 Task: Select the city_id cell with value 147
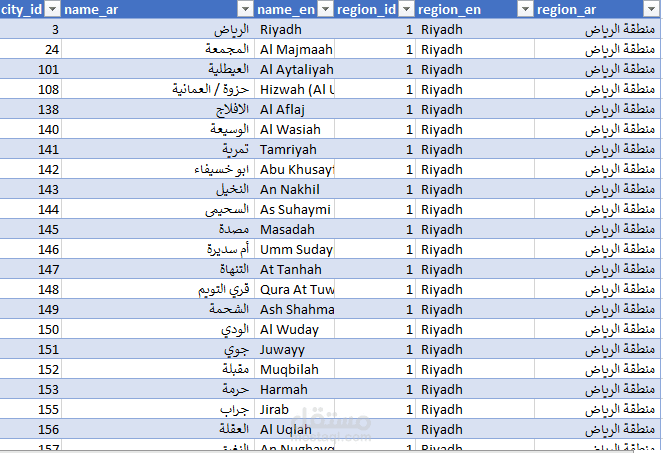30,269
